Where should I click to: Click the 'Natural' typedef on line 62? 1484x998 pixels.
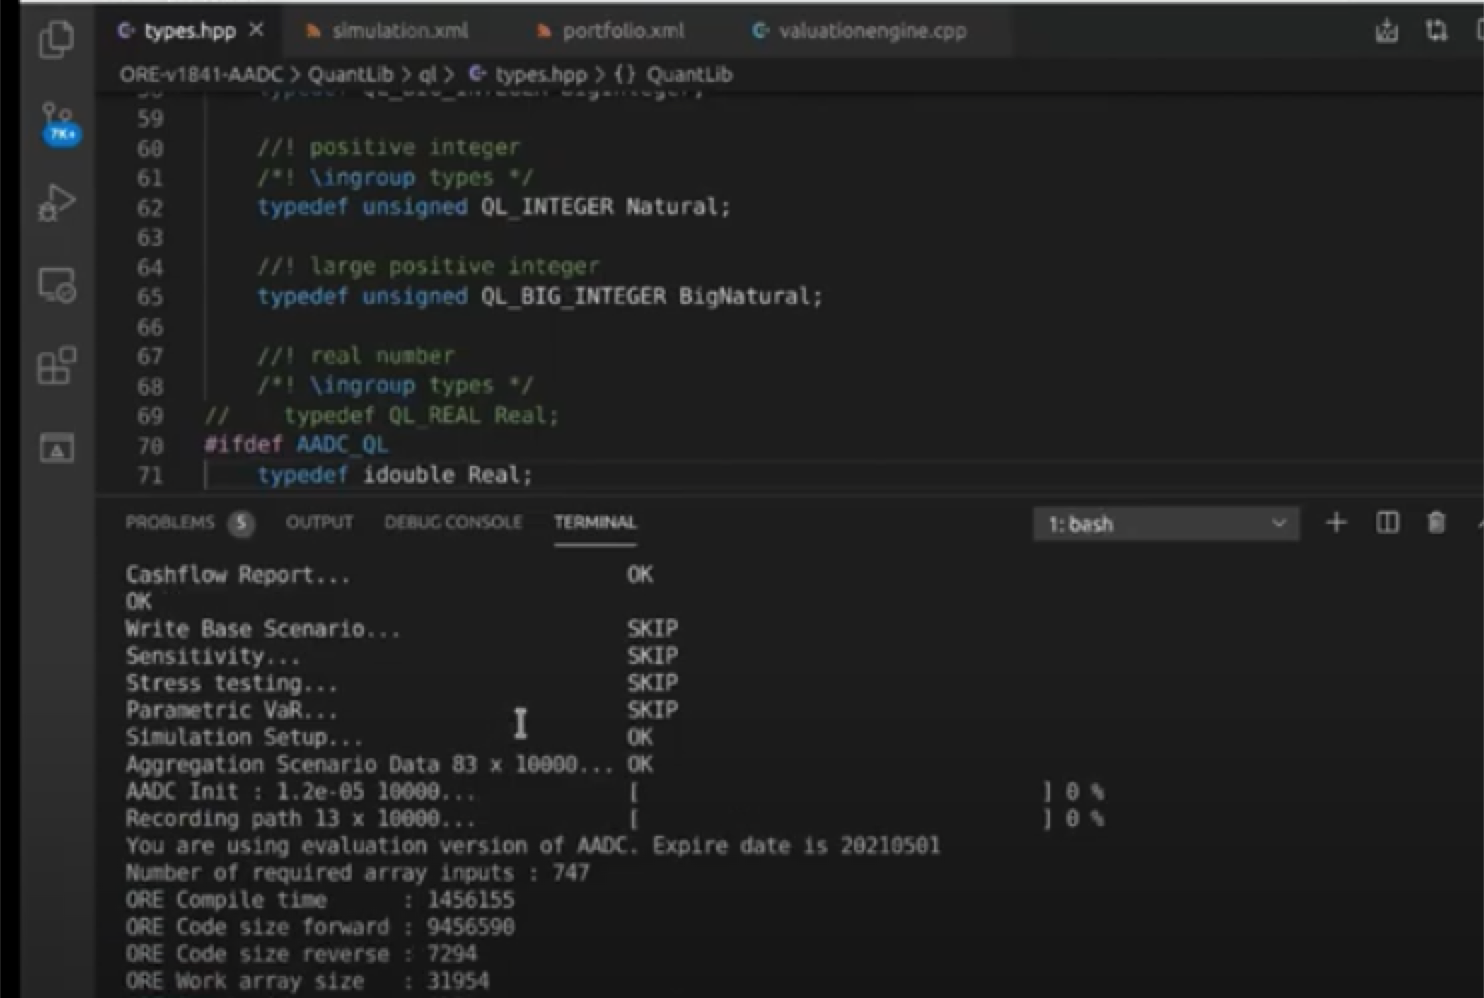pos(494,207)
